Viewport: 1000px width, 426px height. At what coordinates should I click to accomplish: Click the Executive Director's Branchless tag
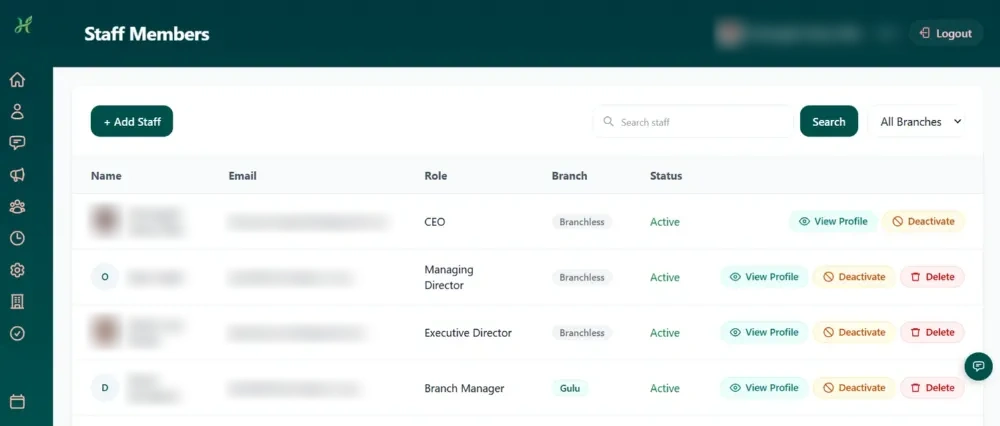(582, 333)
